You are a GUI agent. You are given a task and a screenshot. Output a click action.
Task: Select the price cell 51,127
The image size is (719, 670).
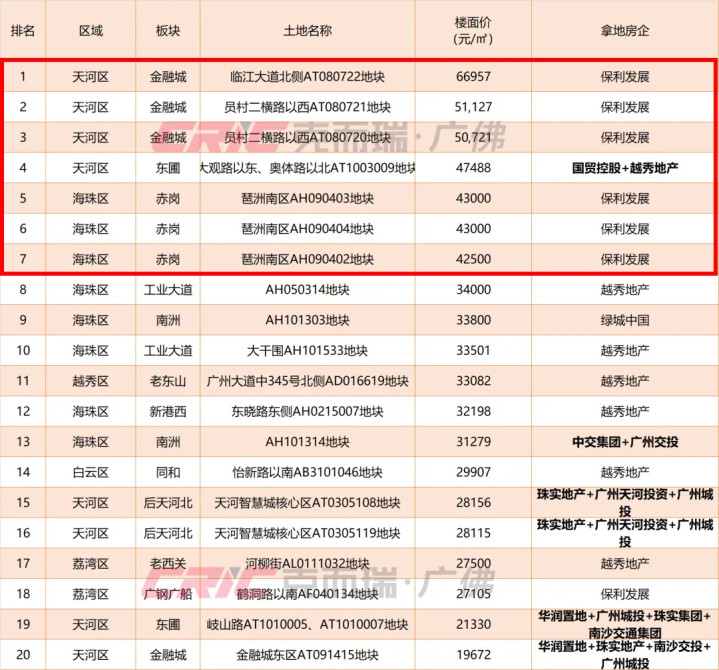tap(473, 107)
